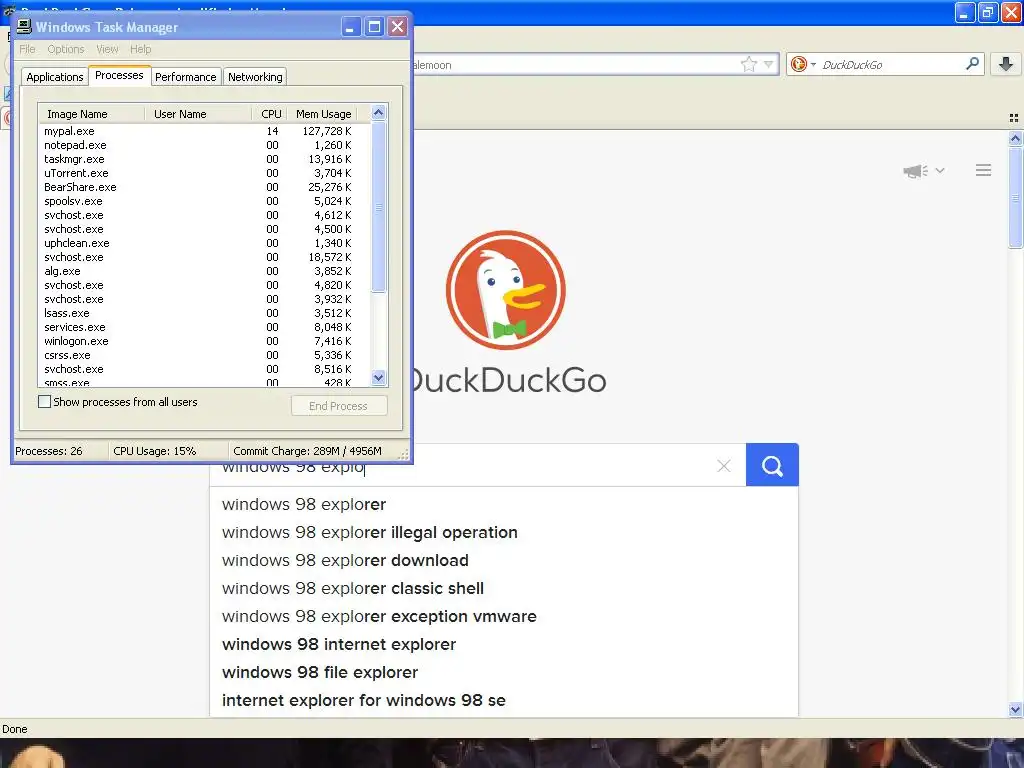The image size is (1024, 768).
Task: Select the Processes tab
Action: coord(119,75)
